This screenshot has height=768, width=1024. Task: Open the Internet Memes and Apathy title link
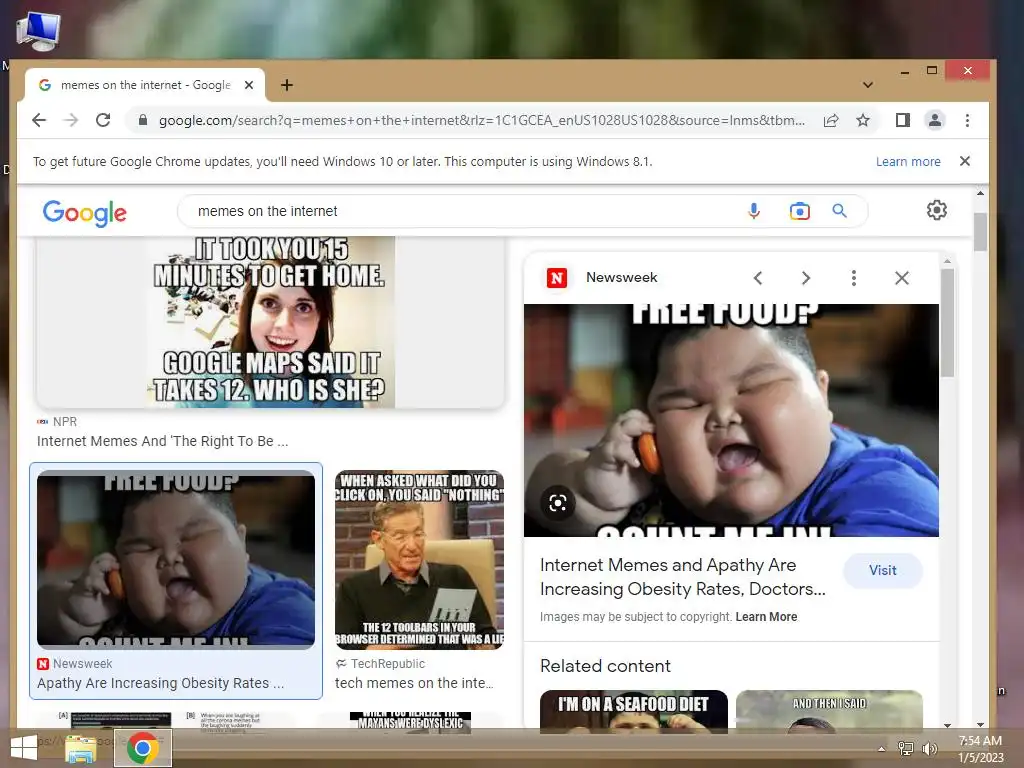point(682,577)
